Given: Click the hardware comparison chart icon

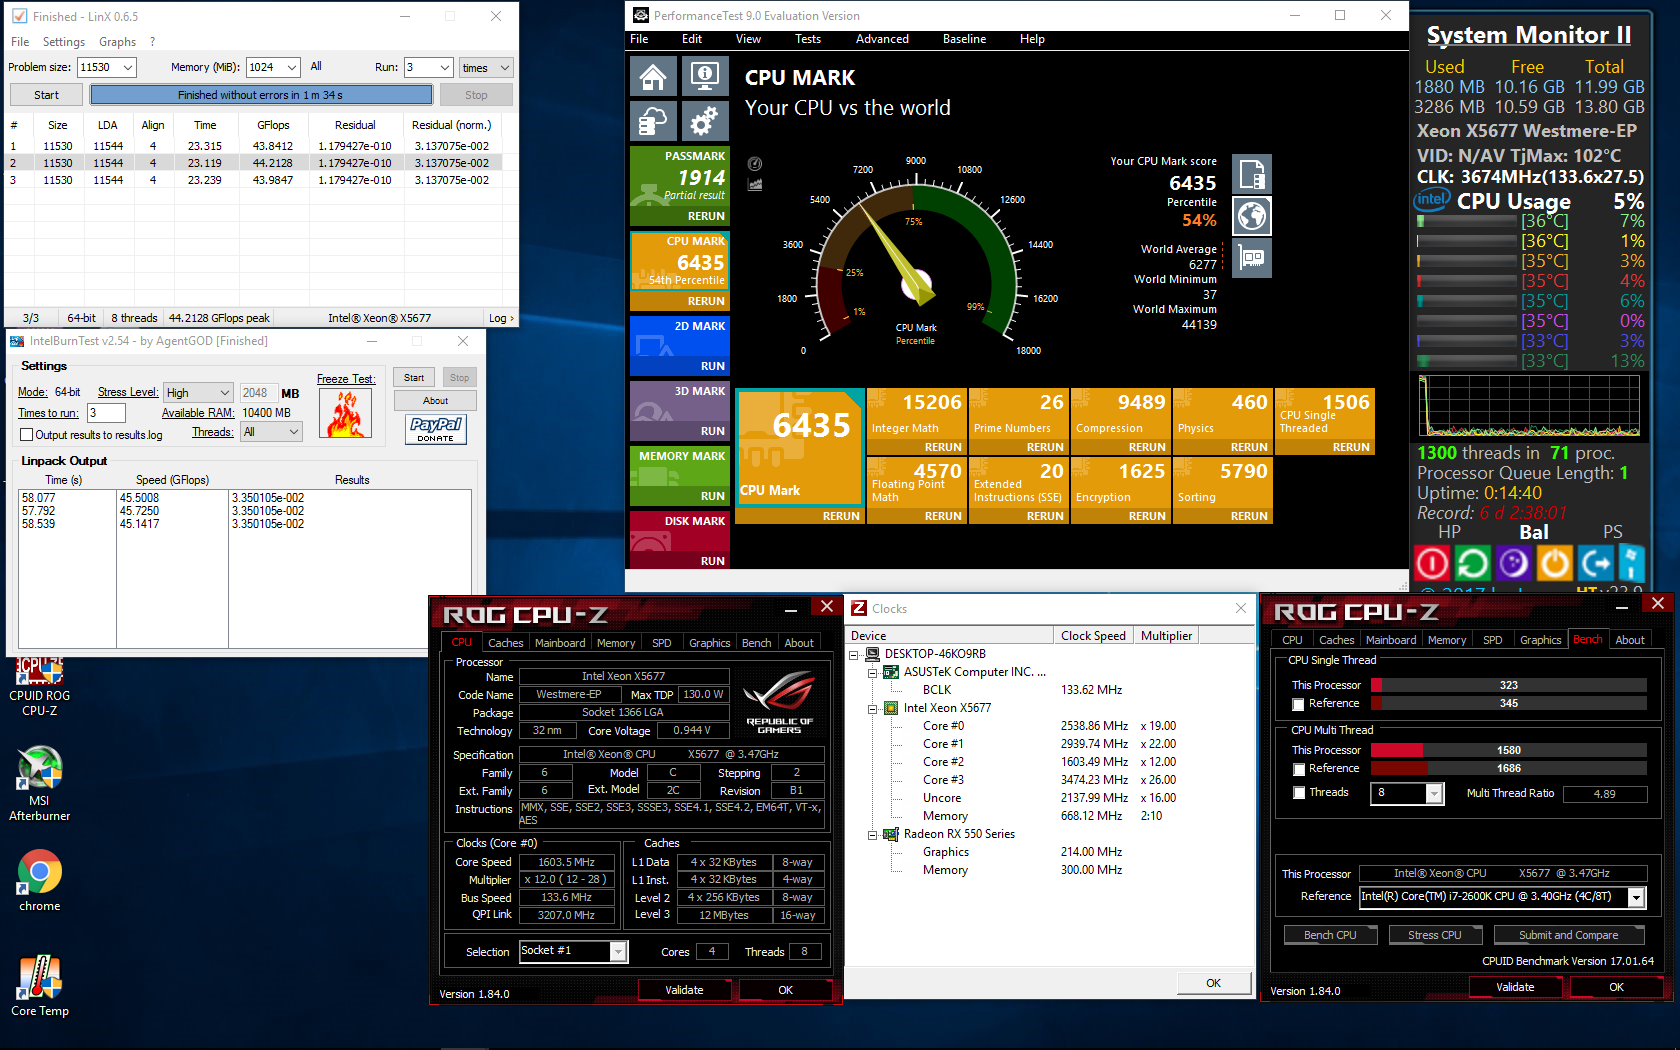Looking at the screenshot, I should coord(1253,258).
